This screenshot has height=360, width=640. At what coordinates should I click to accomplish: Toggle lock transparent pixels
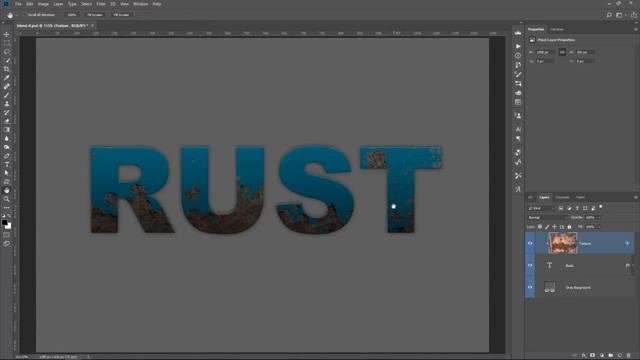point(540,227)
